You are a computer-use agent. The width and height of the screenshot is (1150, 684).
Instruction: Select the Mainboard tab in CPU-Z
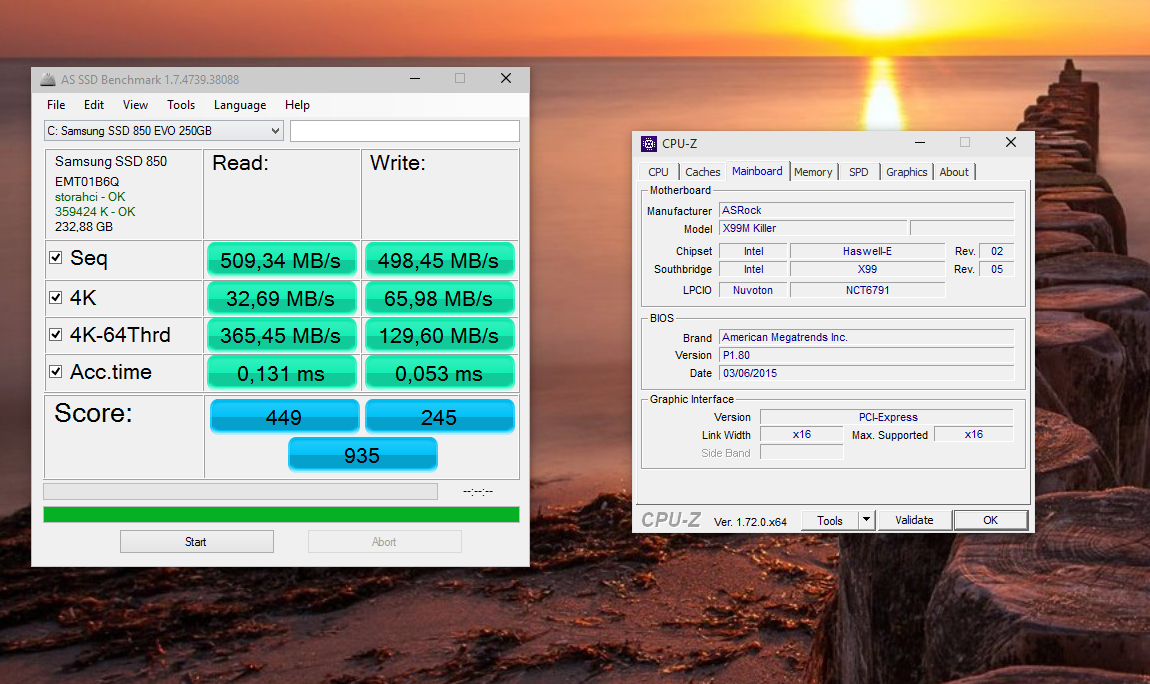[757, 171]
